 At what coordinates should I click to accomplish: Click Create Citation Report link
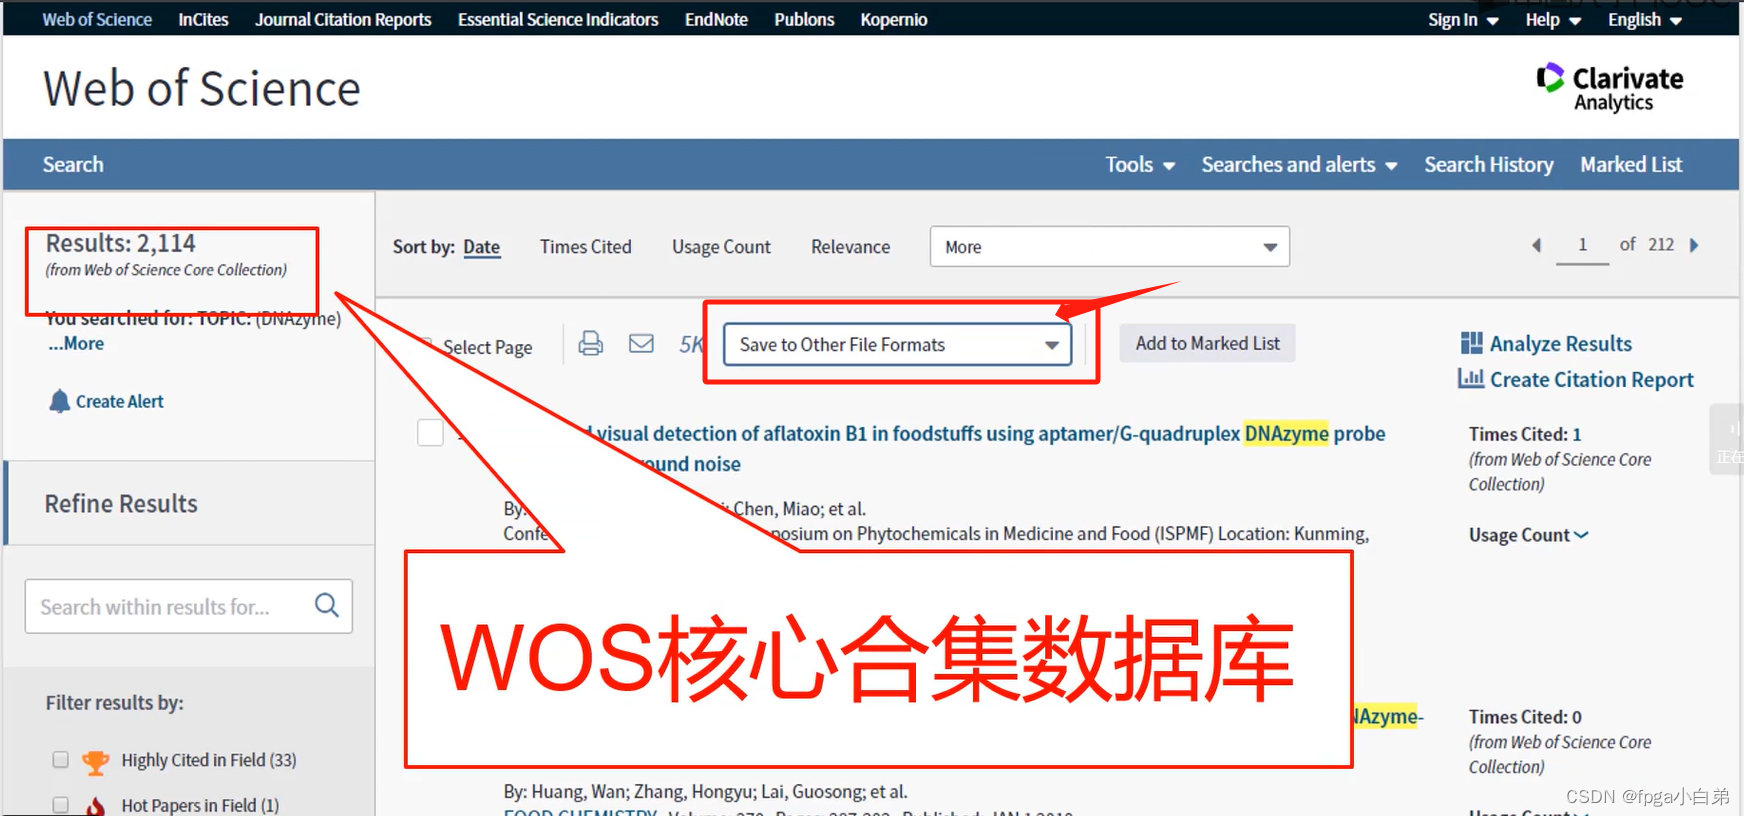click(x=1592, y=379)
